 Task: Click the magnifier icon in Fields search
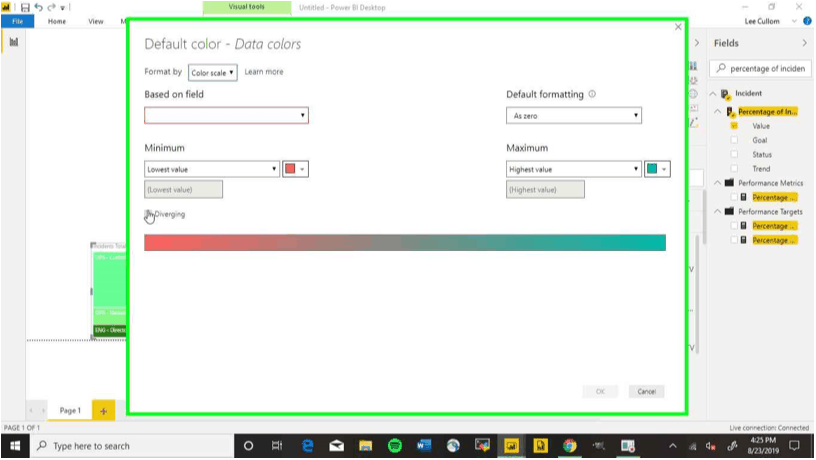click(x=721, y=68)
